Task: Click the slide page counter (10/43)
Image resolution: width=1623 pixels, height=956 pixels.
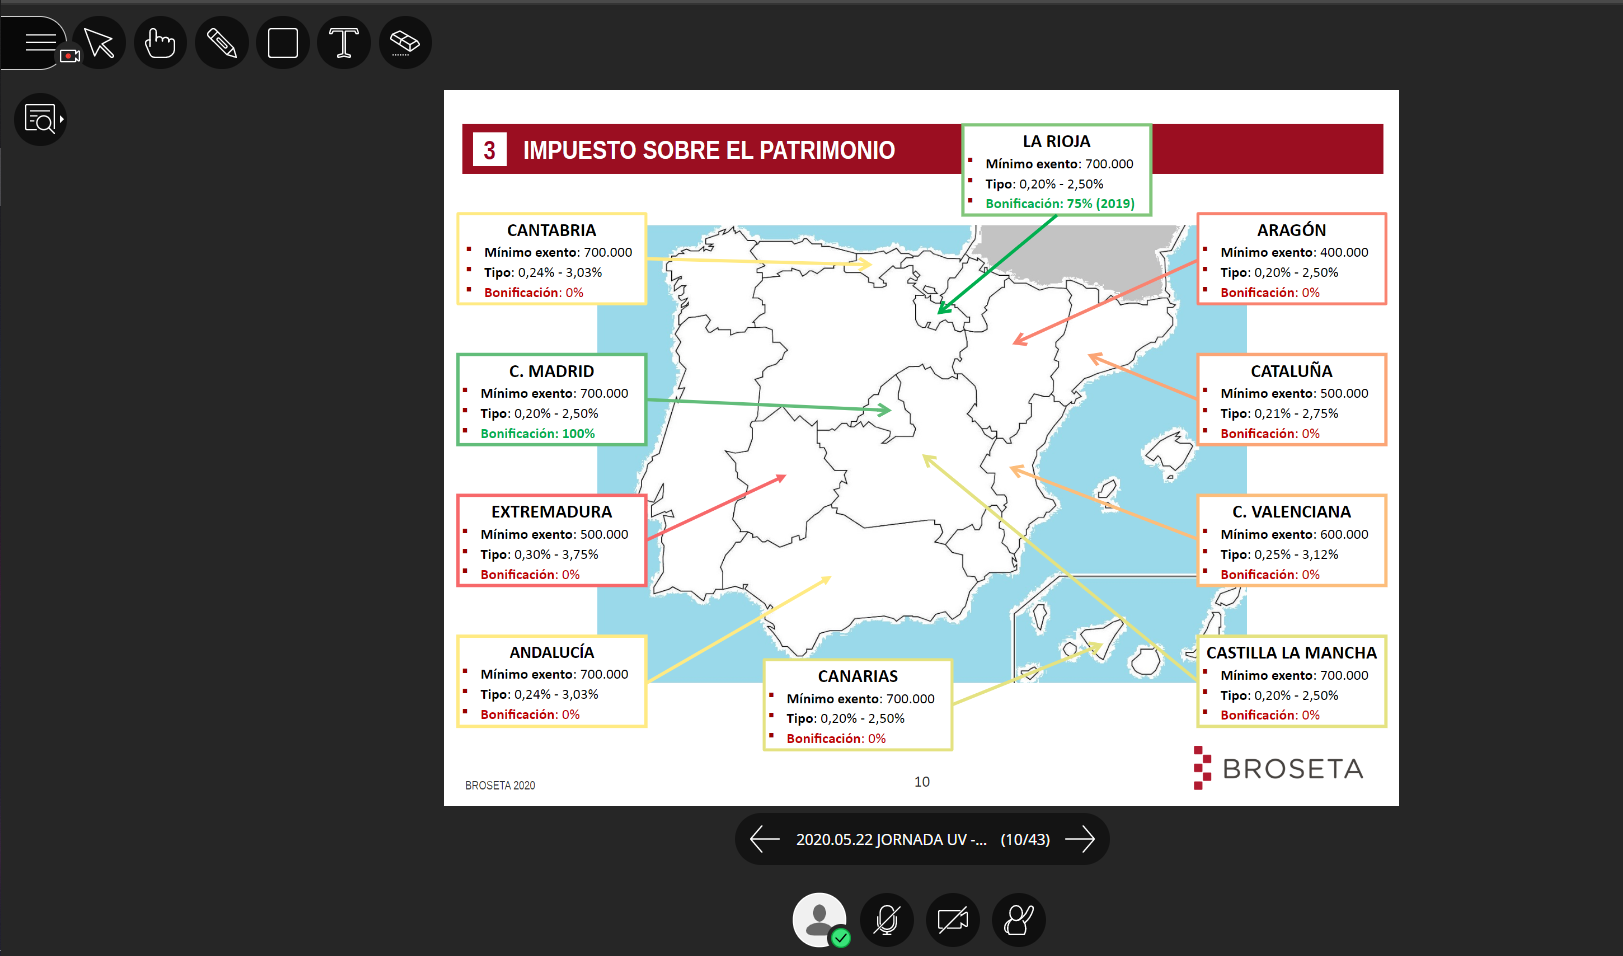Action: (x=1025, y=840)
